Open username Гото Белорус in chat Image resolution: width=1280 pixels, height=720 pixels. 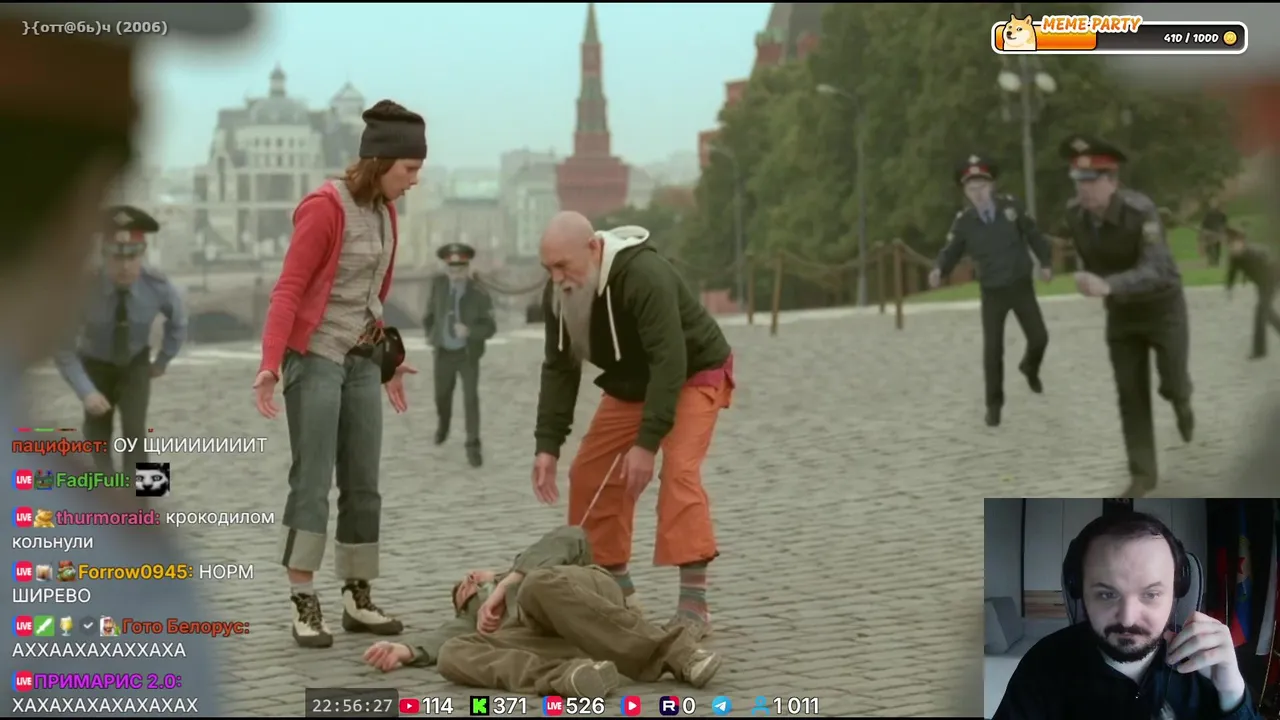(x=185, y=626)
